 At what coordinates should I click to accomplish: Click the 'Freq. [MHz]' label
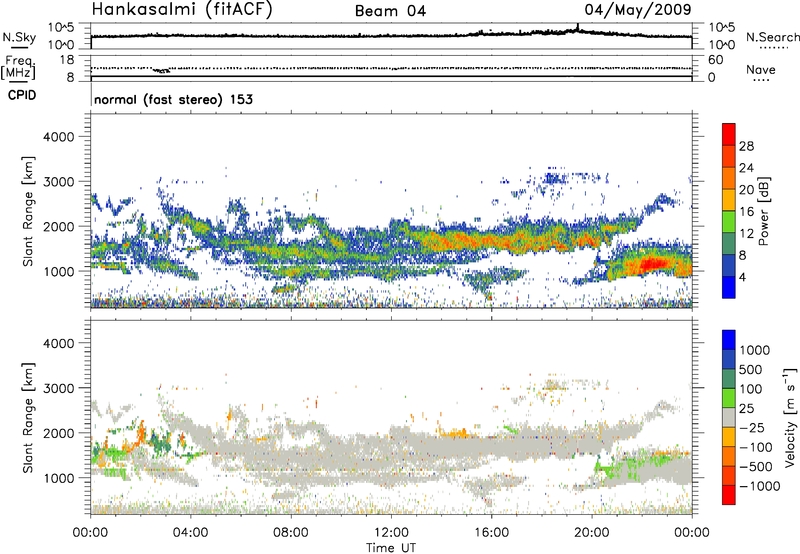tap(18, 67)
